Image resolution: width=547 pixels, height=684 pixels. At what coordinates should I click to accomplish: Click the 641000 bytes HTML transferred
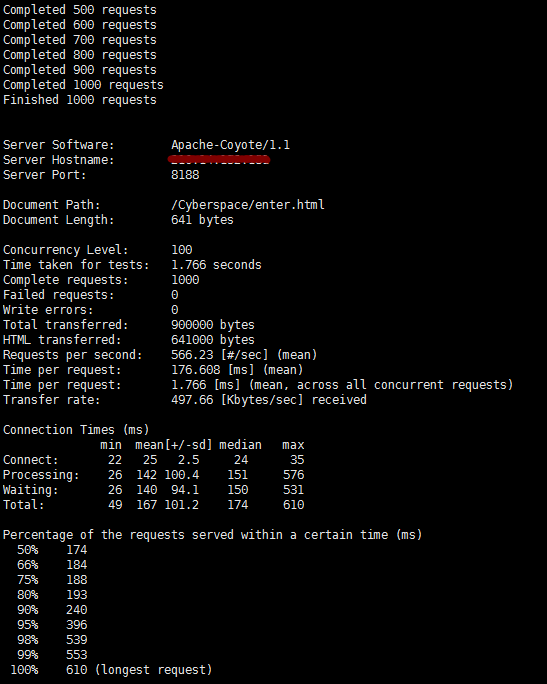pos(213,340)
